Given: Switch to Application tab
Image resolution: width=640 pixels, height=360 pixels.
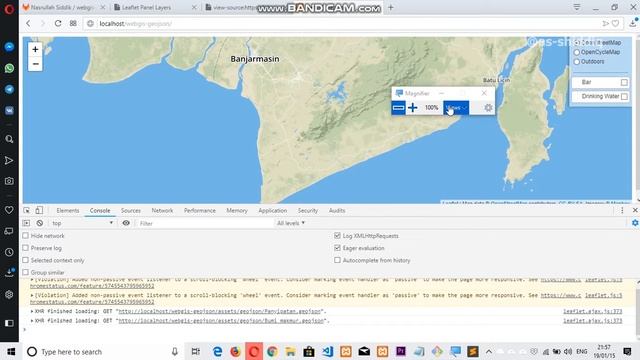Looking at the screenshot, I should (273, 211).
